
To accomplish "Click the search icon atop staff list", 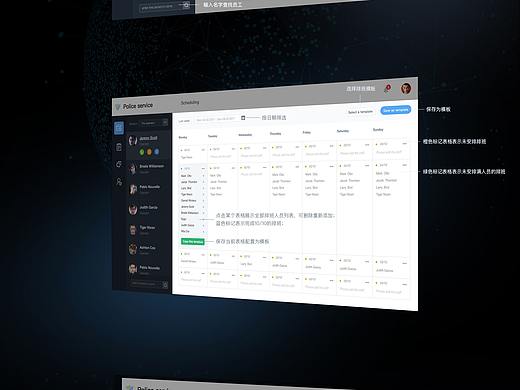I will (165, 123).
